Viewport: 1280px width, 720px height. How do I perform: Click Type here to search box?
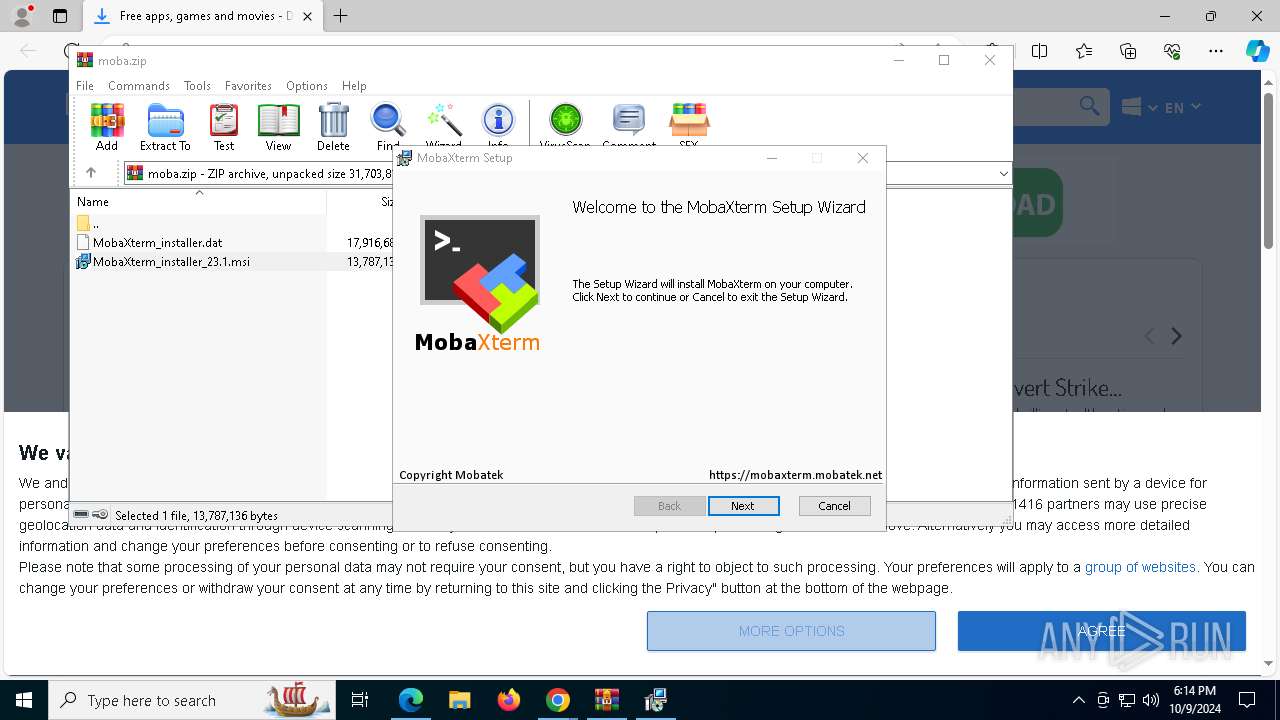[191, 700]
